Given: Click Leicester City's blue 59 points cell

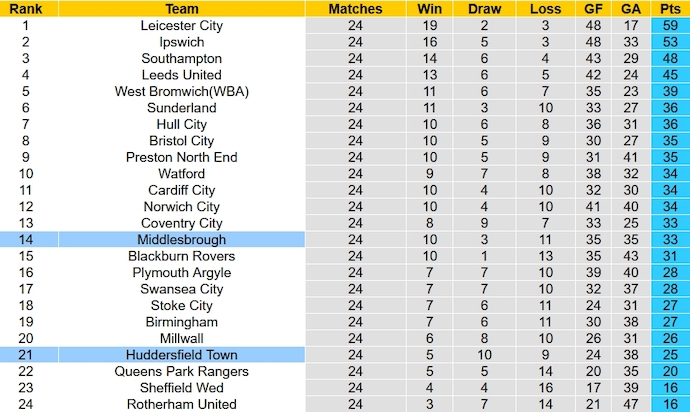Looking at the screenshot, I should [x=669, y=26].
